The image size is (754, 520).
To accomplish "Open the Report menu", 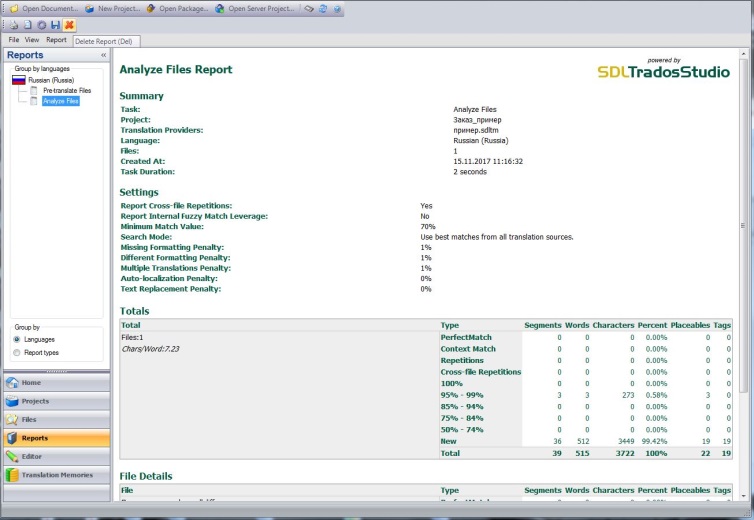I will (56, 40).
